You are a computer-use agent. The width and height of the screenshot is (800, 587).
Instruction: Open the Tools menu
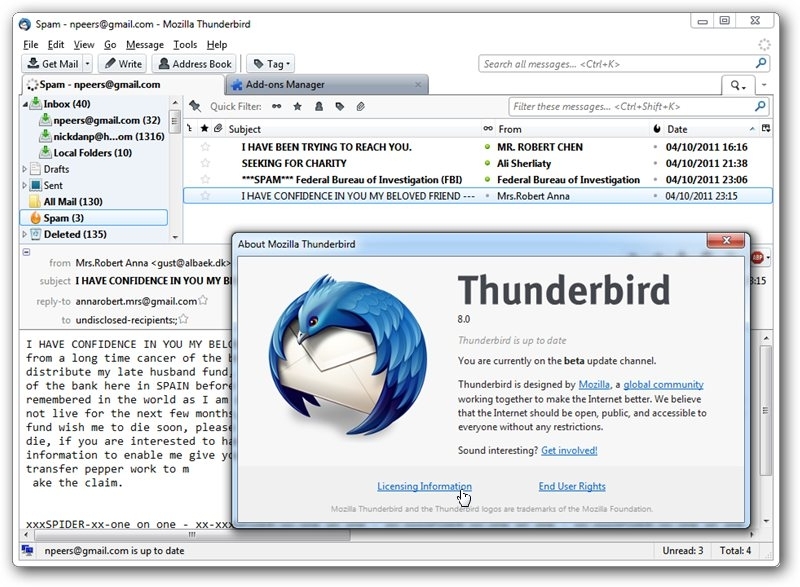pyautogui.click(x=185, y=45)
